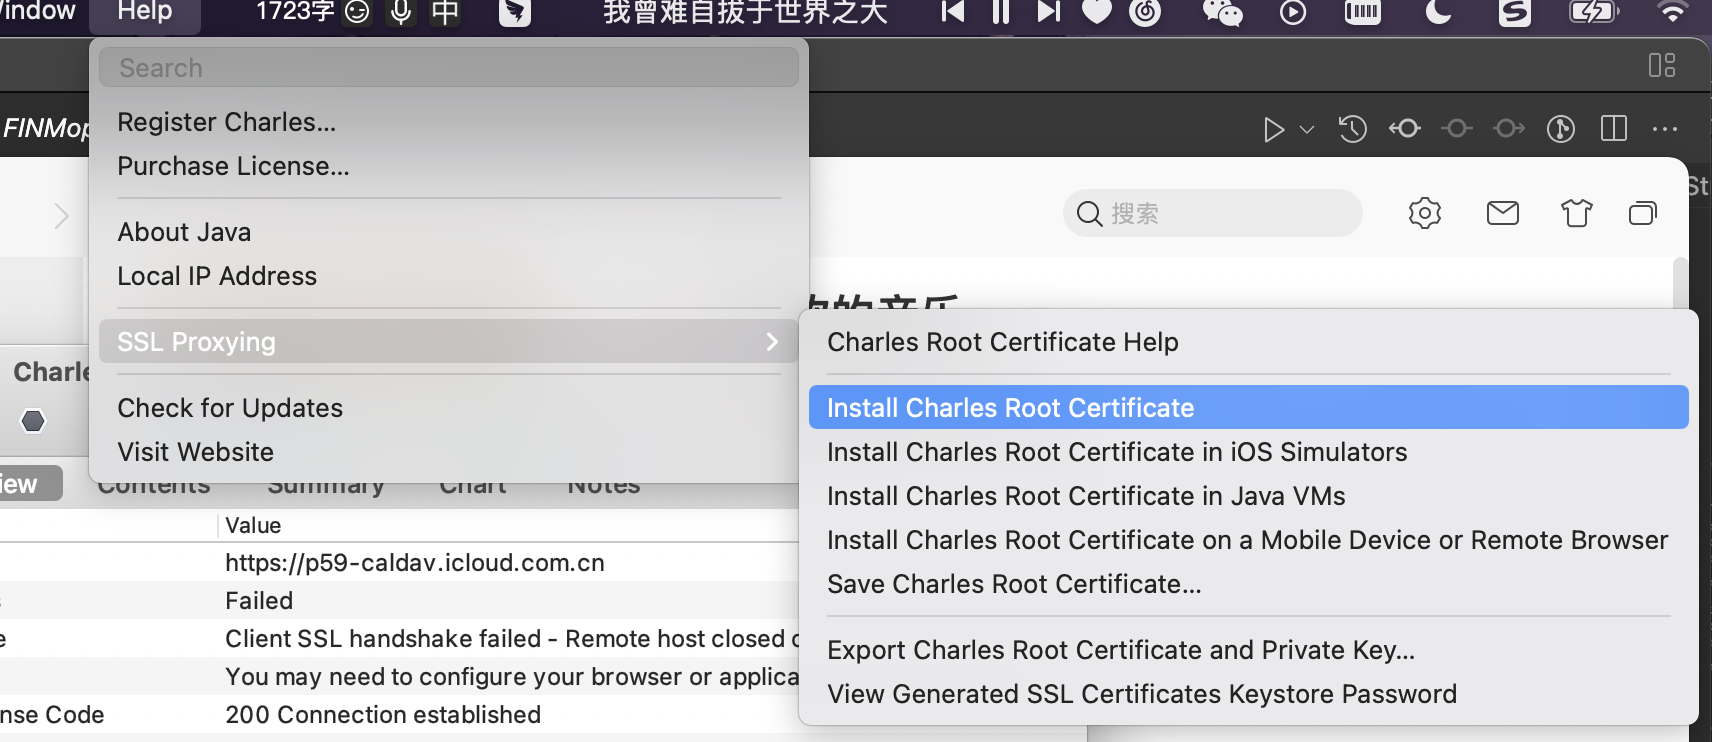Click the circled source control branch icon

coord(1561,129)
